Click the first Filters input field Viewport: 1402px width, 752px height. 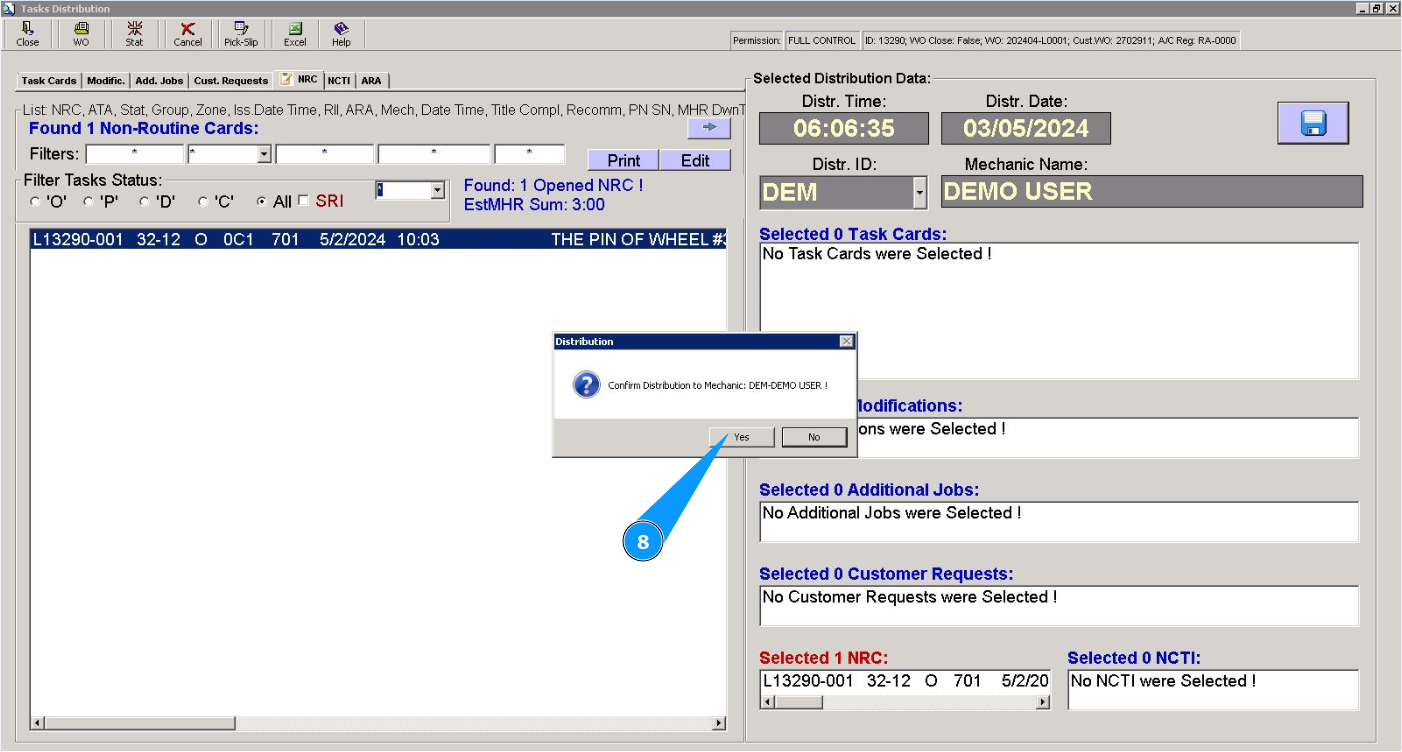pos(135,154)
